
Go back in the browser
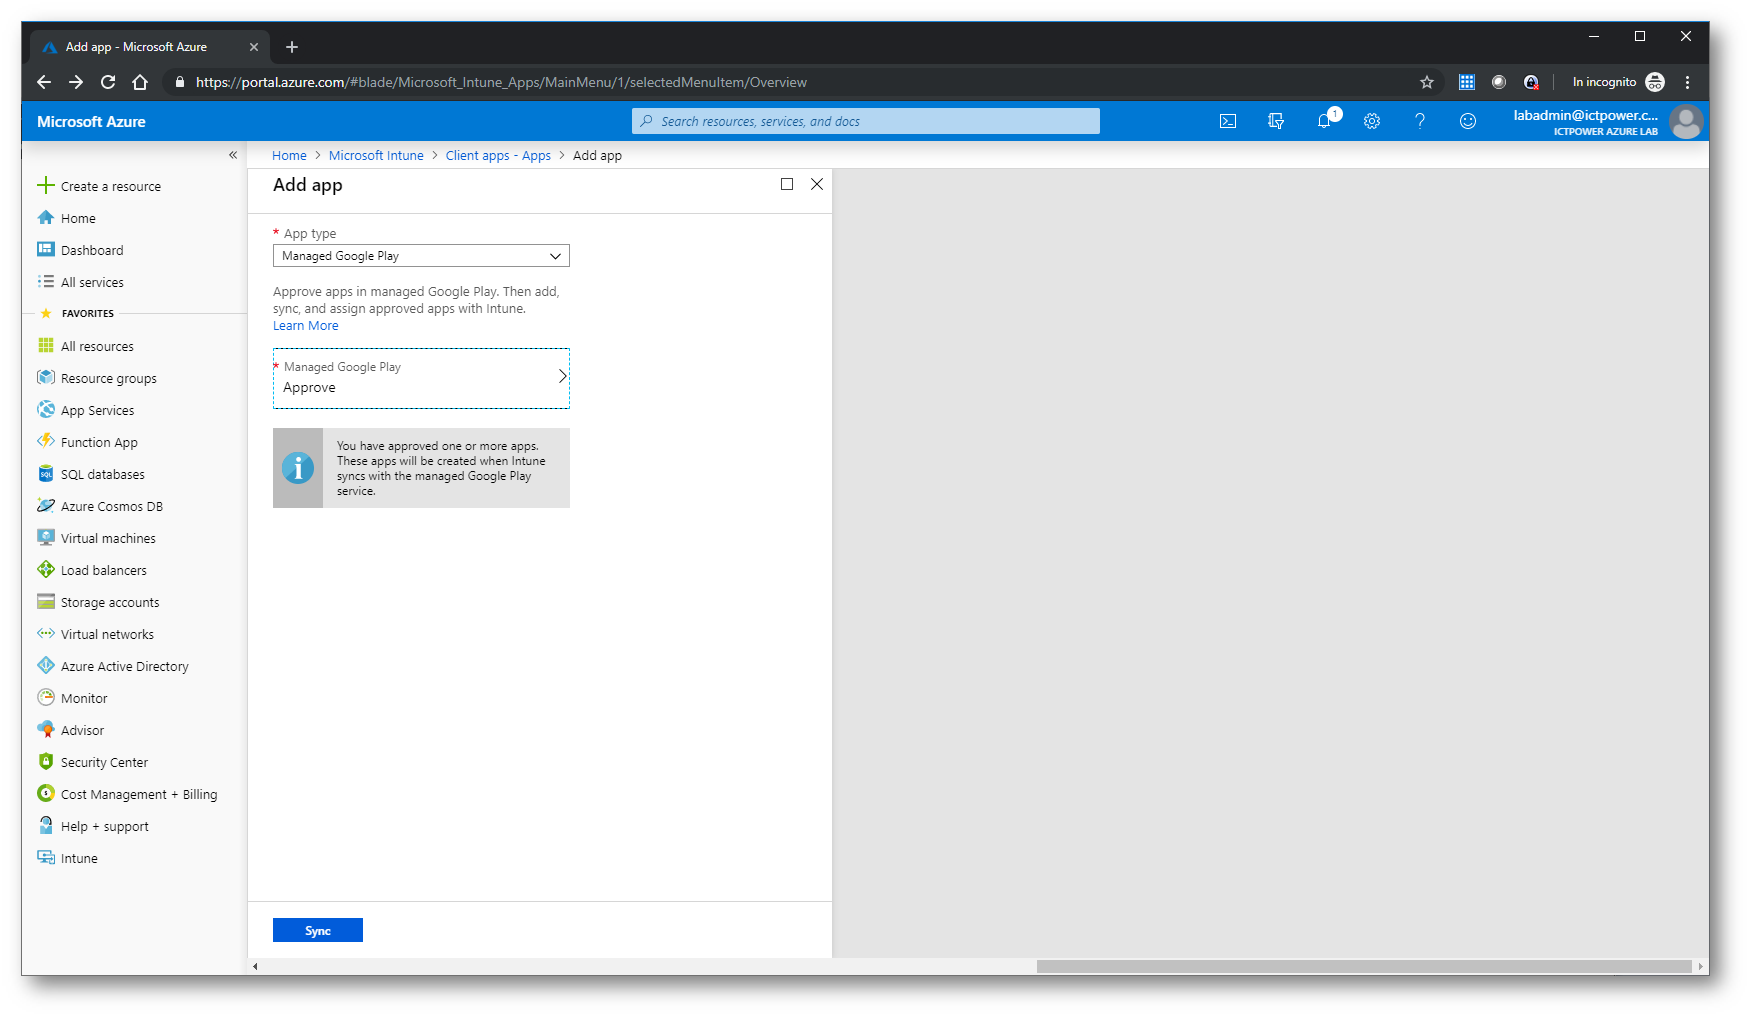pyautogui.click(x=44, y=82)
